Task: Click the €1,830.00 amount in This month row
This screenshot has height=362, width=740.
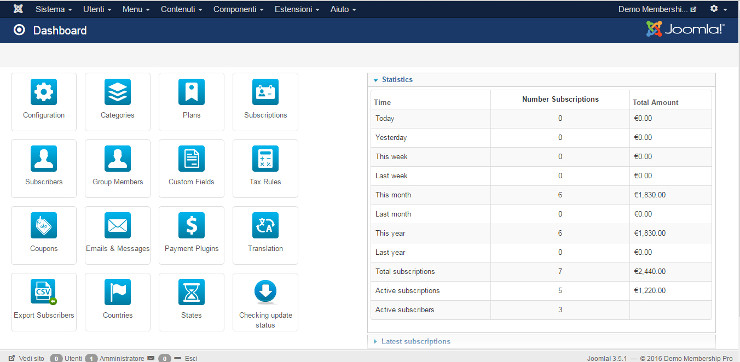Action: 650,195
